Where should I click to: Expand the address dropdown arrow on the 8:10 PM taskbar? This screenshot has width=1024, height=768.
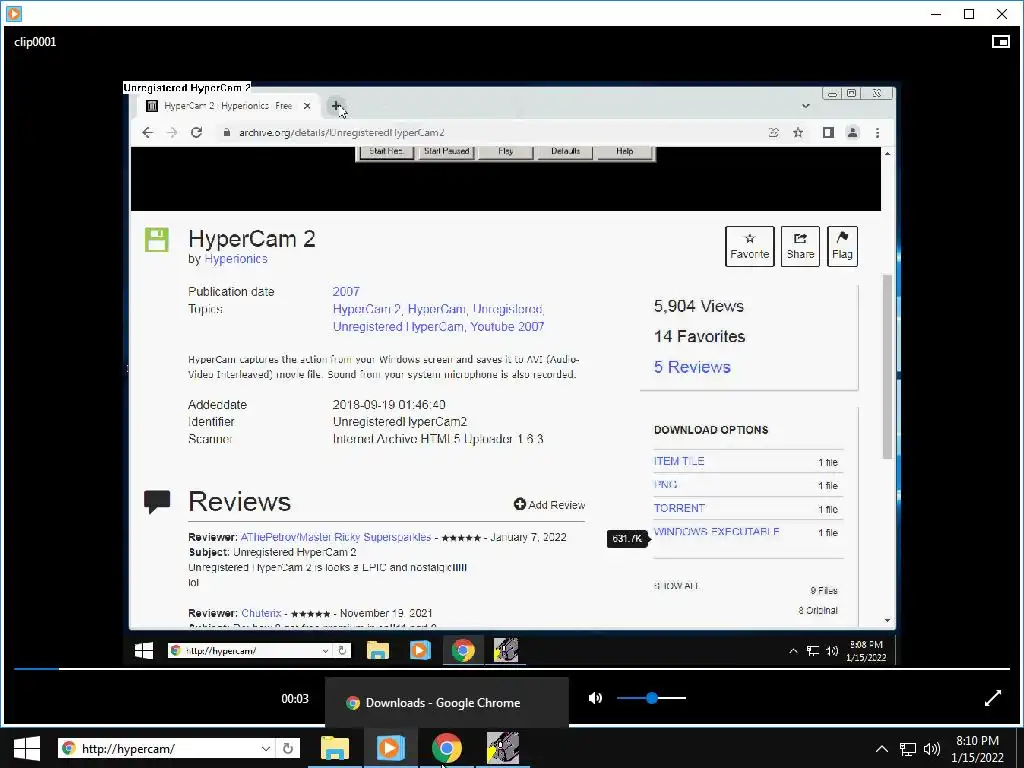pyautogui.click(x=266, y=748)
